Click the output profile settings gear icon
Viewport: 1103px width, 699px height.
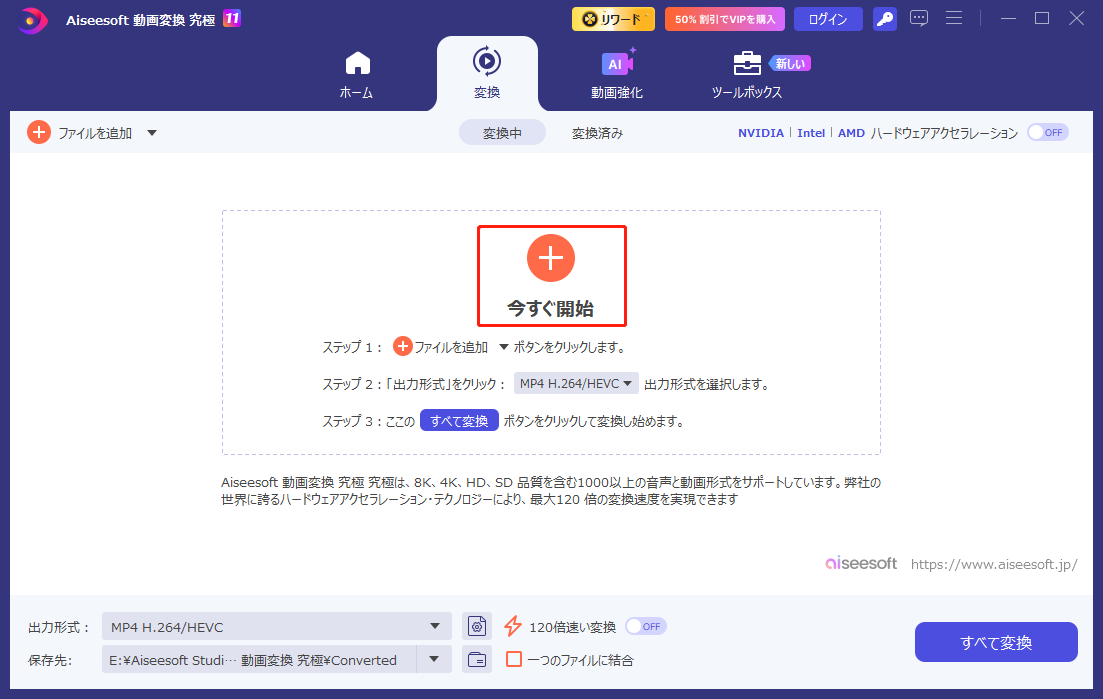[x=477, y=625]
